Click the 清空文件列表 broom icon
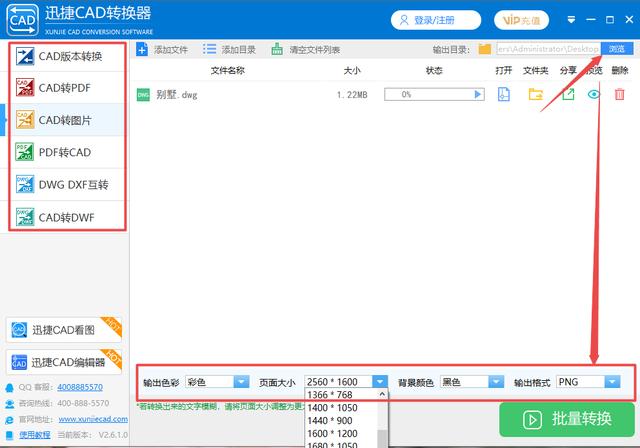Screen dimensions: 640x448 tap(277, 49)
